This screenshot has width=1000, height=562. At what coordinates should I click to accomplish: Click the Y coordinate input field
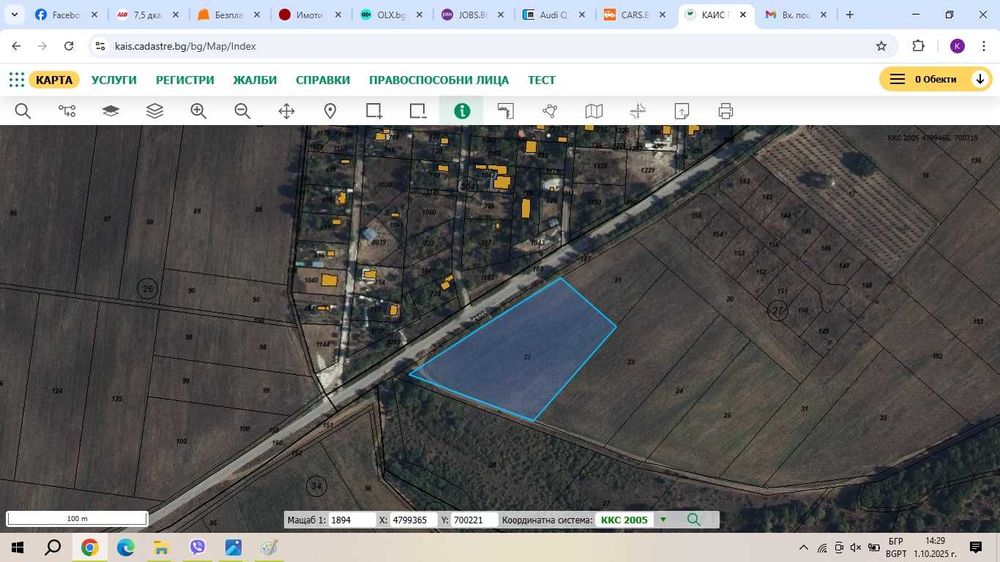(x=474, y=520)
